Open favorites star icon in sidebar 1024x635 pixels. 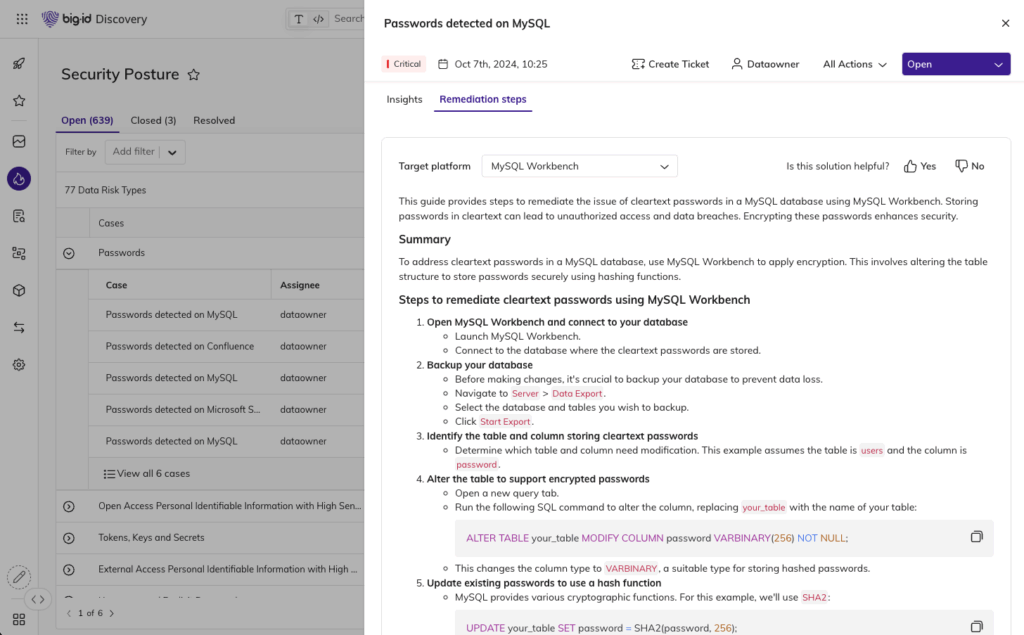(19, 101)
